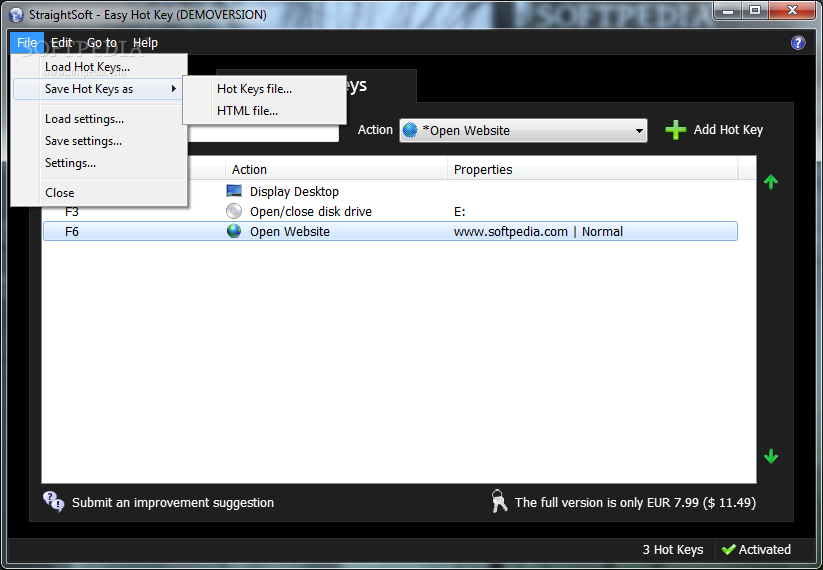Click the Properties column header
This screenshot has width=823, height=570.
593,170
